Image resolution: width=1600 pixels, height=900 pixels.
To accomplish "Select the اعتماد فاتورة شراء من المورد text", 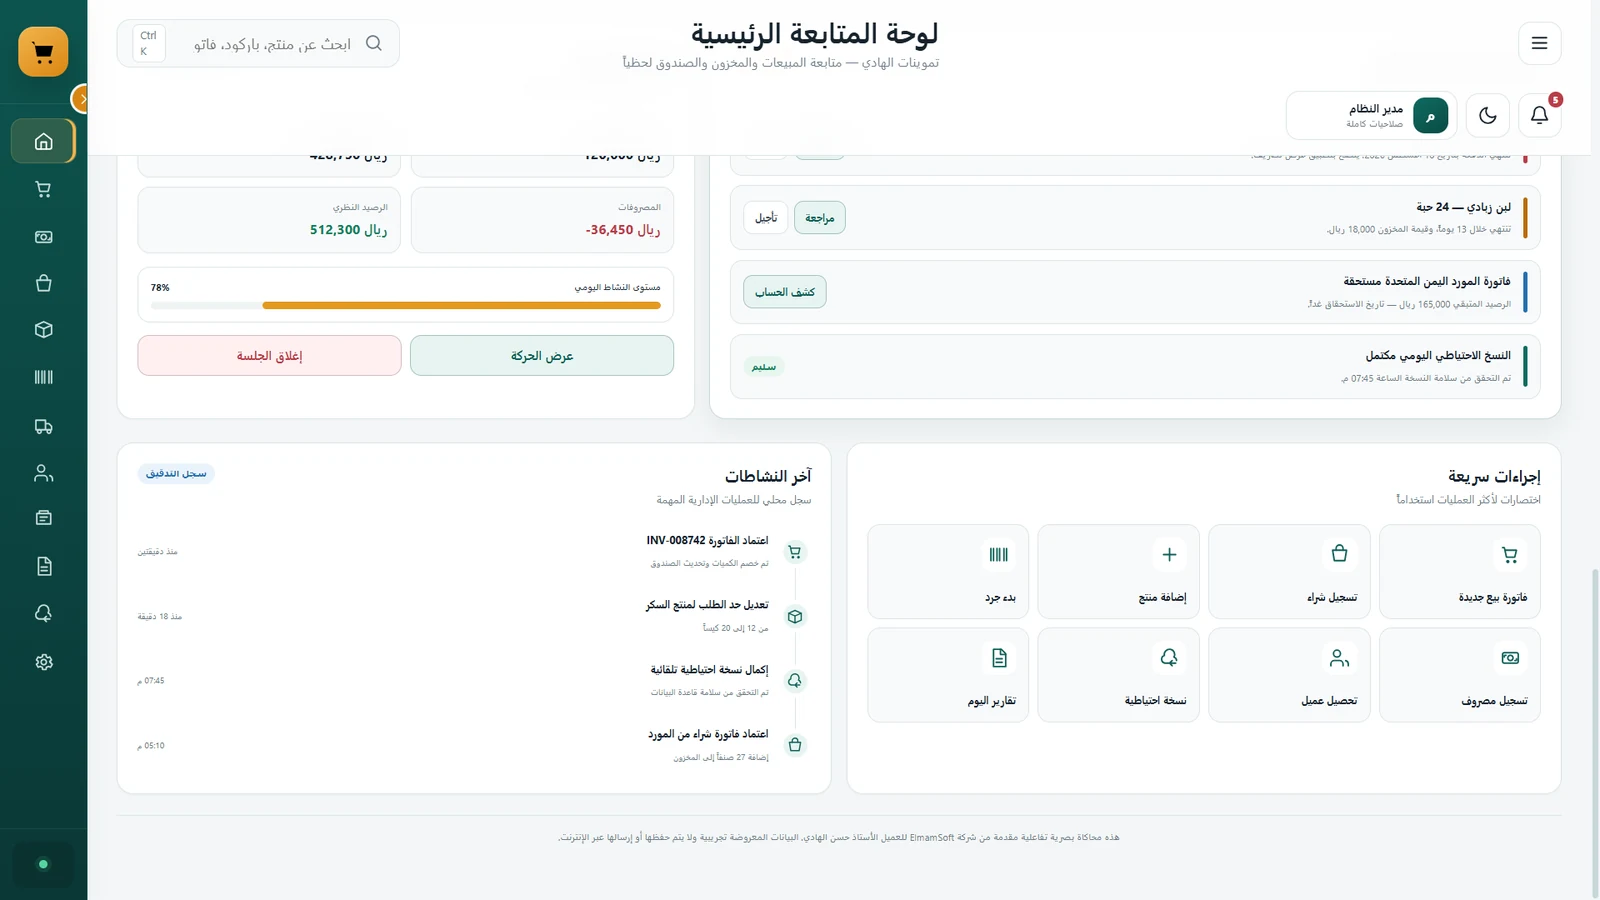I will 708,734.
